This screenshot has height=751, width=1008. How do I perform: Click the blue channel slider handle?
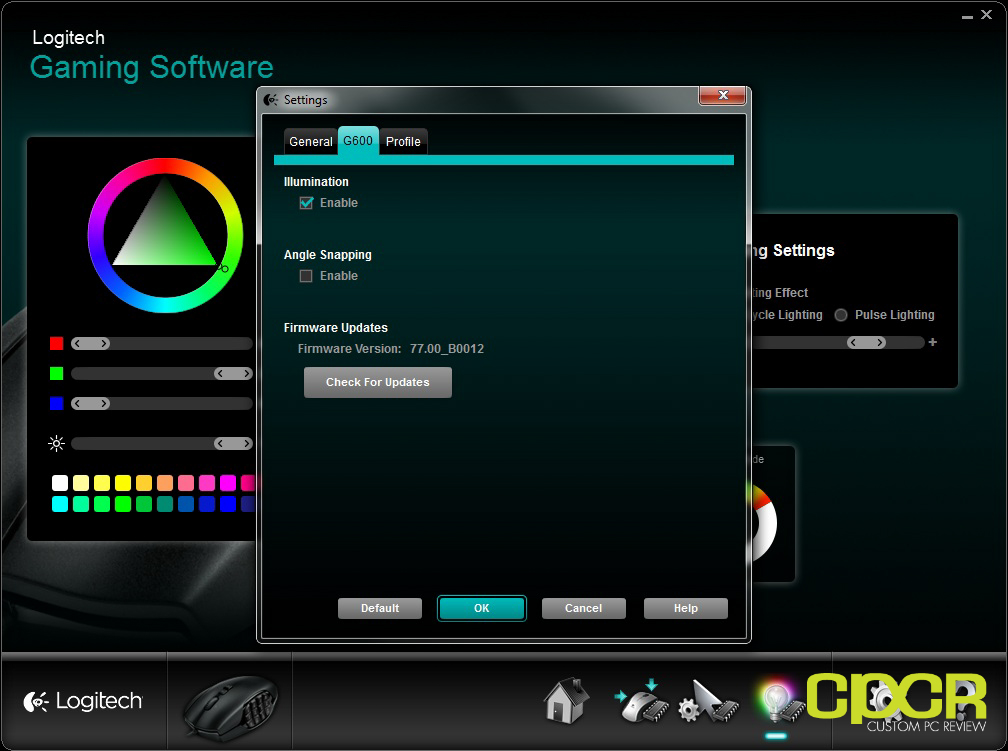(x=91, y=403)
